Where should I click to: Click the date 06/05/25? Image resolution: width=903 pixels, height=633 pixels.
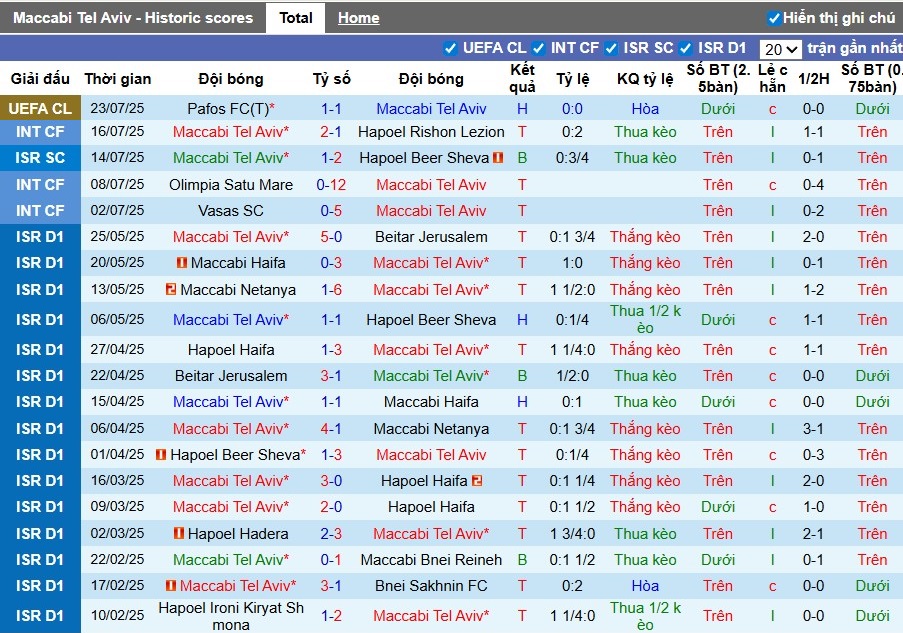(x=117, y=320)
